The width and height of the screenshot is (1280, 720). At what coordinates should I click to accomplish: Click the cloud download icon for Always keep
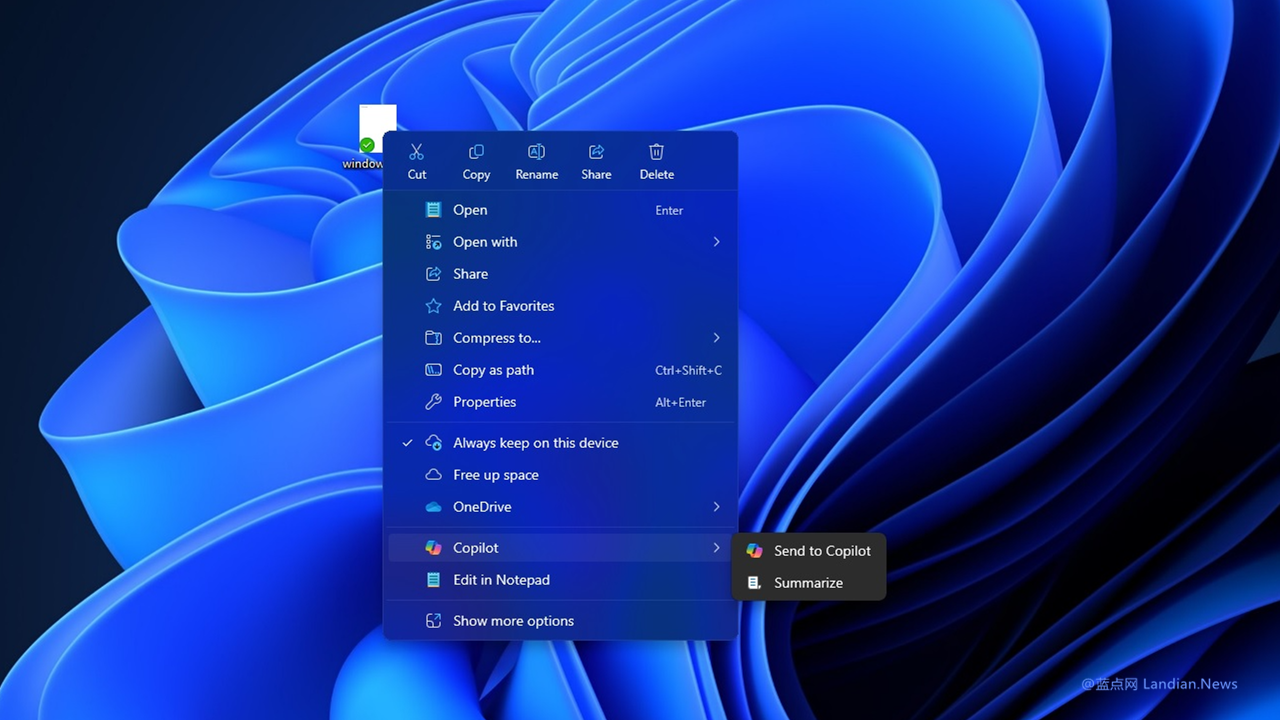[x=433, y=443]
